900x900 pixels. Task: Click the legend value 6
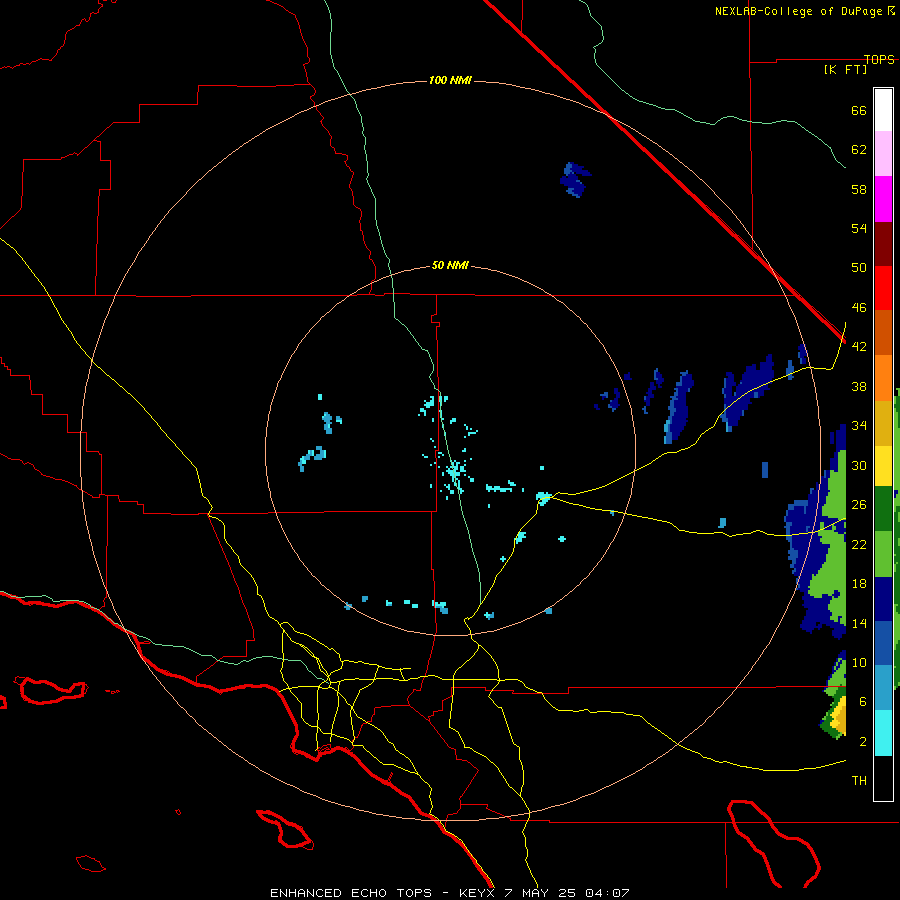pos(862,701)
